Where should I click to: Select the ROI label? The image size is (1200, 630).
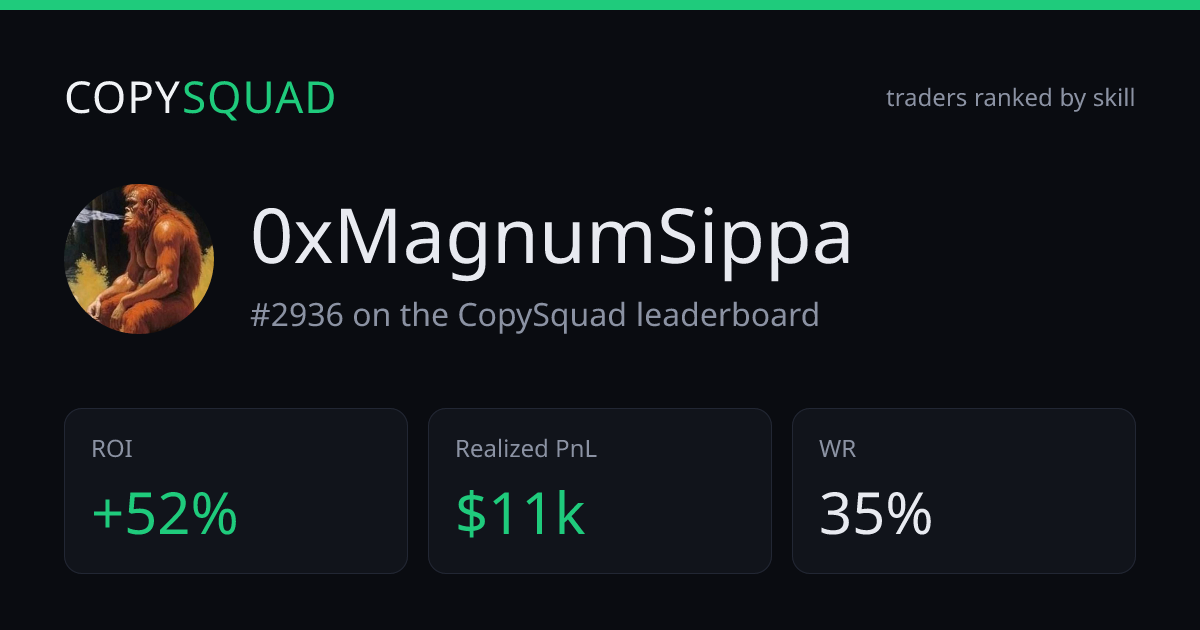pyautogui.click(x=112, y=449)
